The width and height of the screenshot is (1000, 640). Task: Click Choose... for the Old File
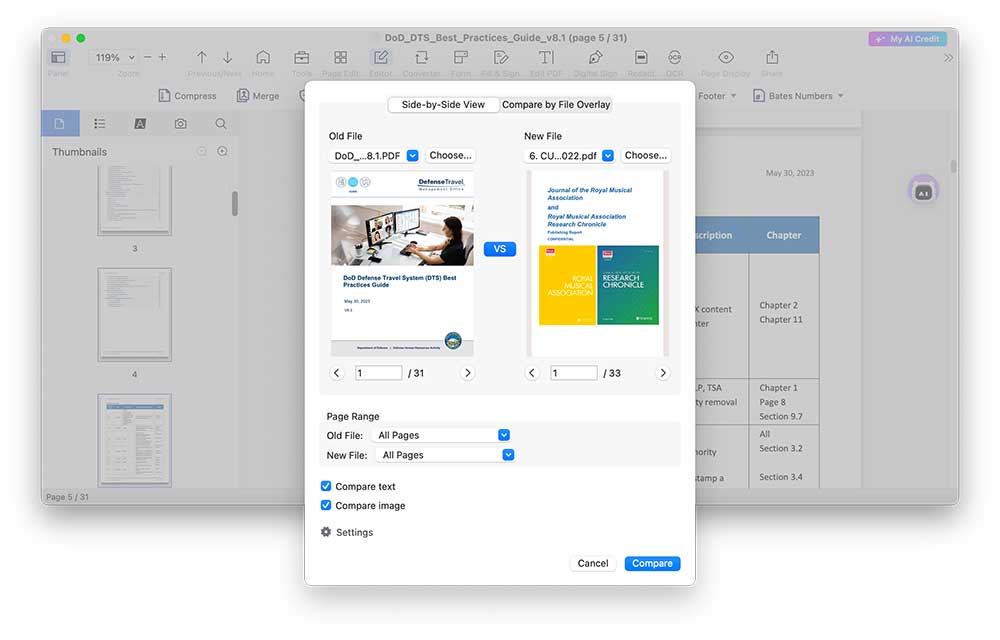450,156
